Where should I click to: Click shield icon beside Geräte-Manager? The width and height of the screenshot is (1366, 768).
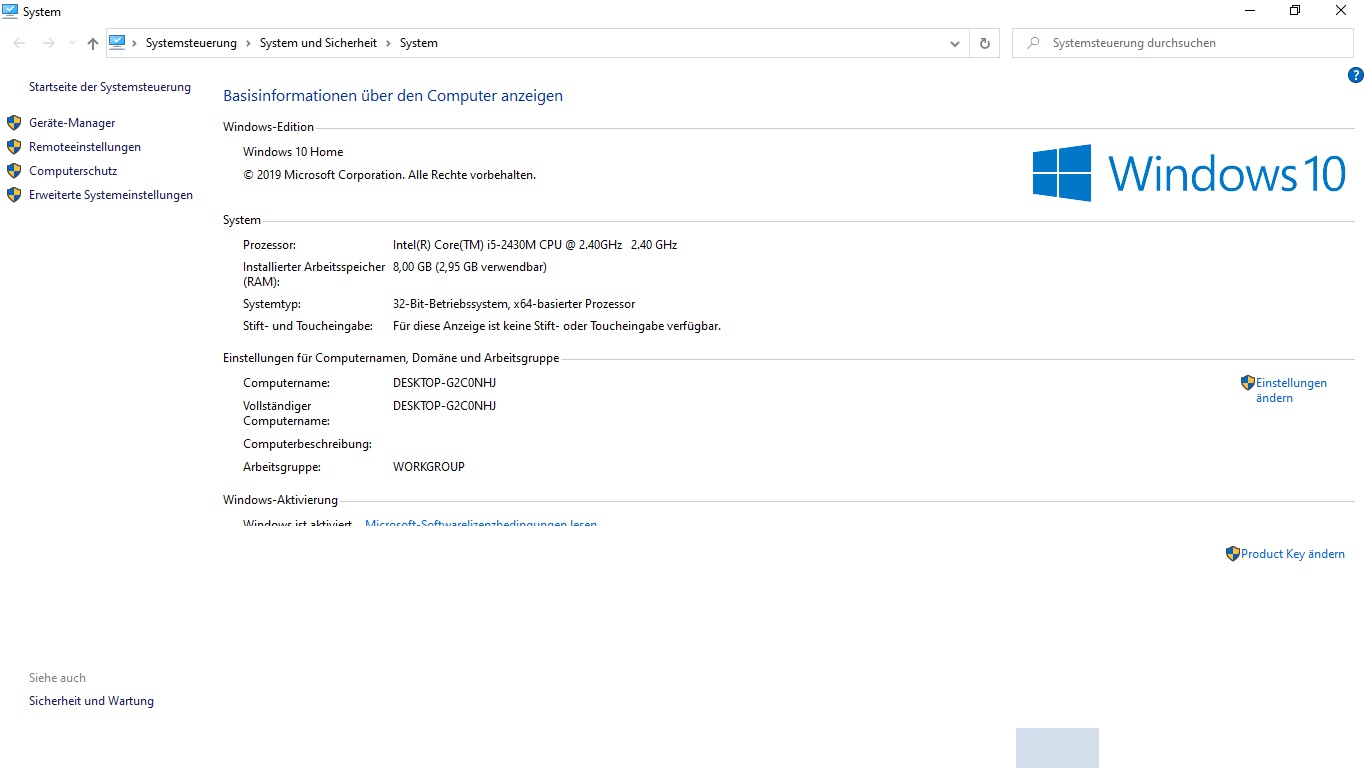(x=14, y=123)
